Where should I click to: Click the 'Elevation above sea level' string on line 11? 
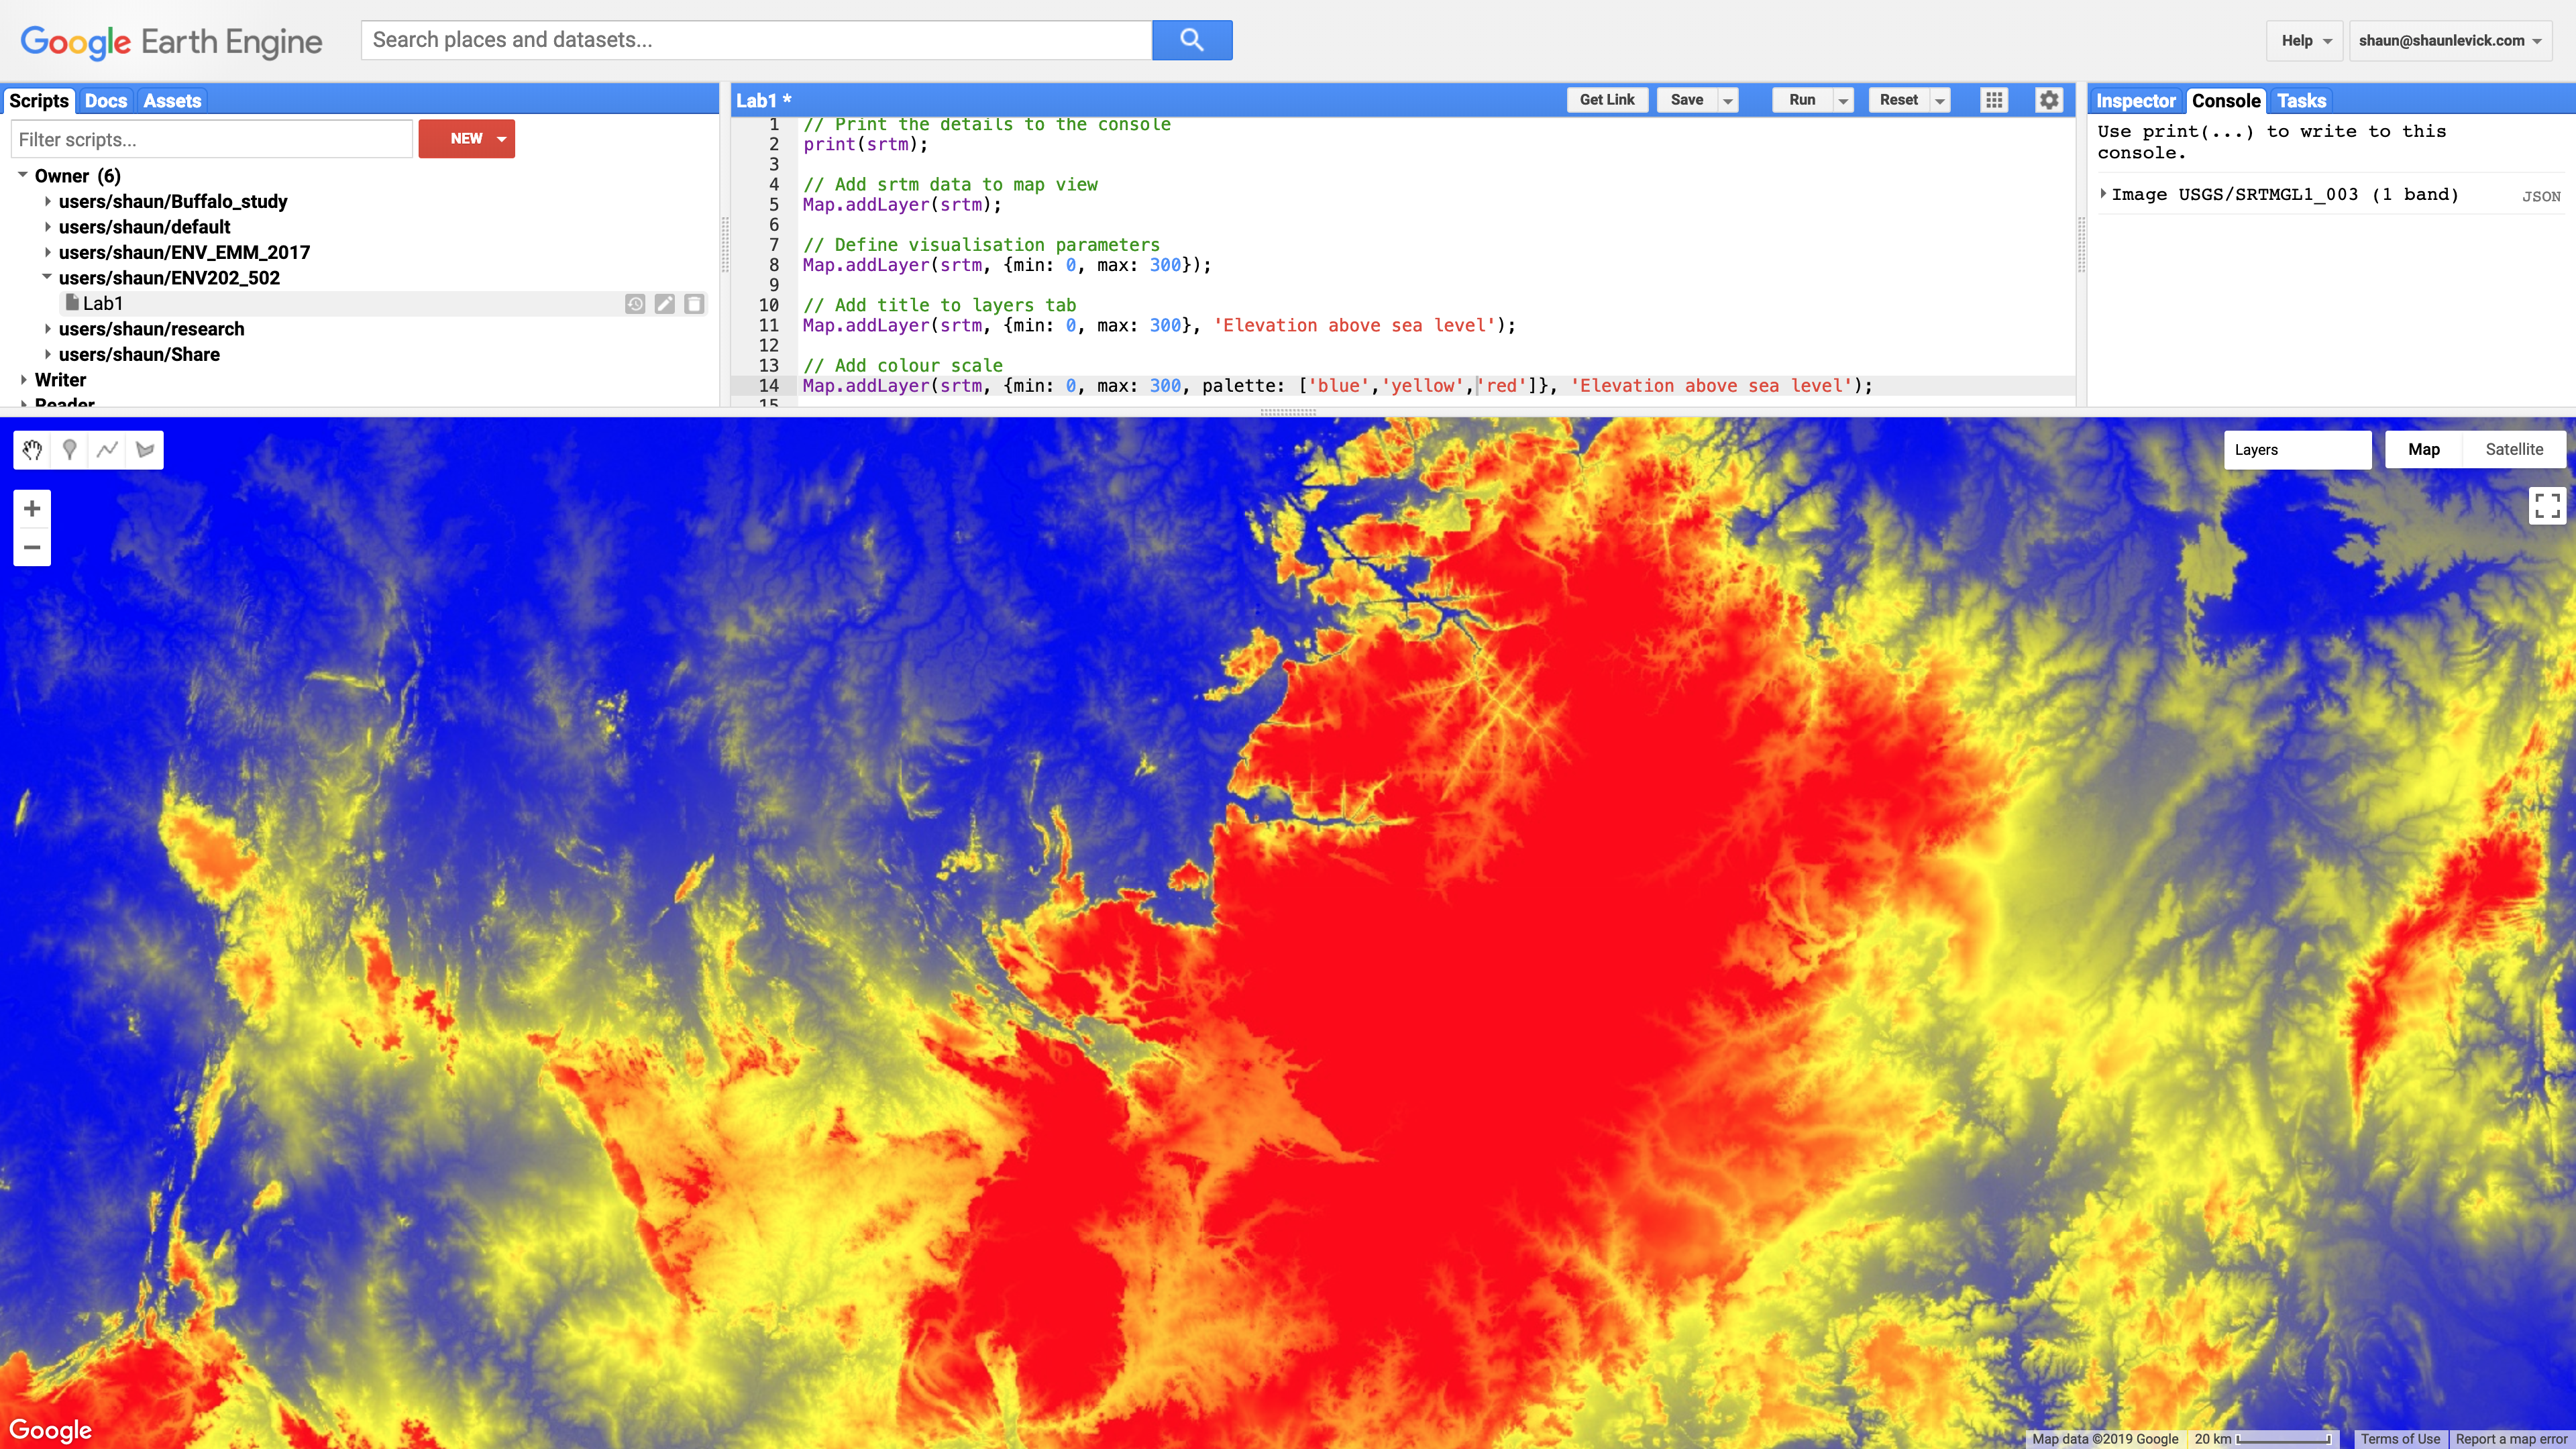pyautogui.click(x=1355, y=325)
